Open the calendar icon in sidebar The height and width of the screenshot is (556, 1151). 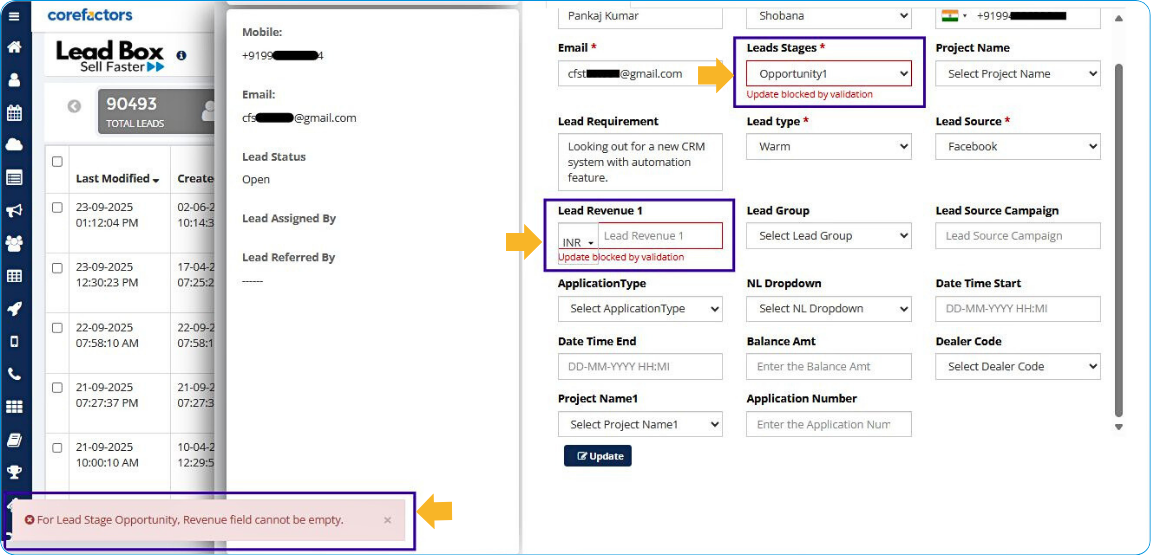[x=14, y=113]
